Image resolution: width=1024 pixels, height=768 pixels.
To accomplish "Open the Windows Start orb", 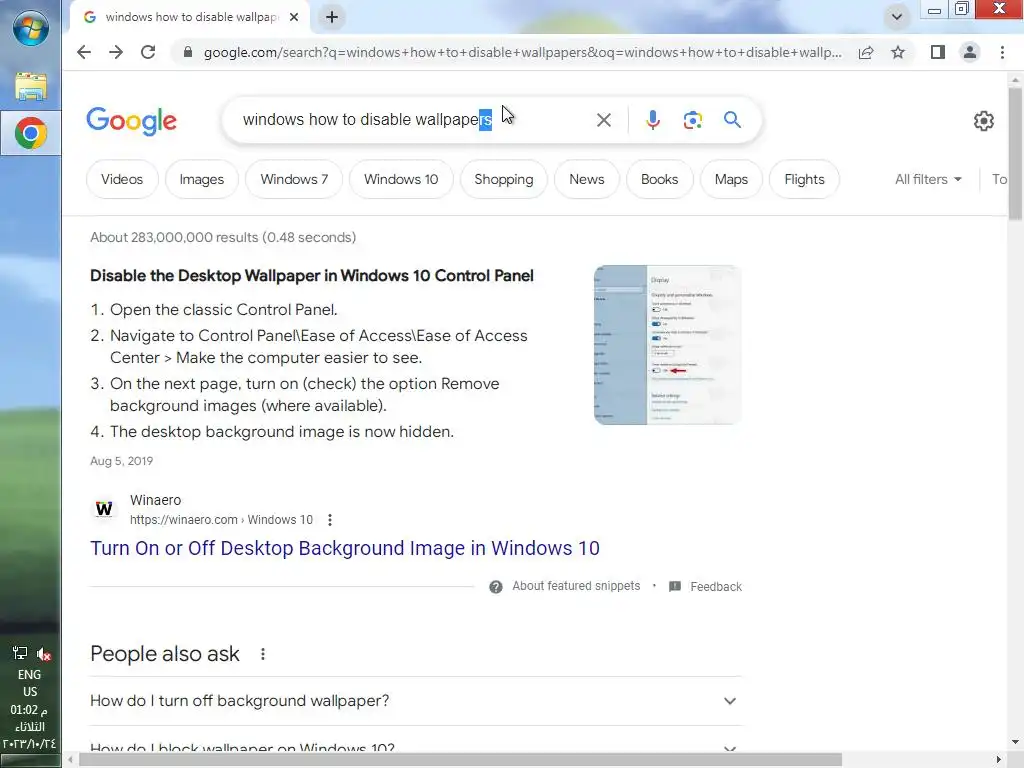I will [31, 29].
